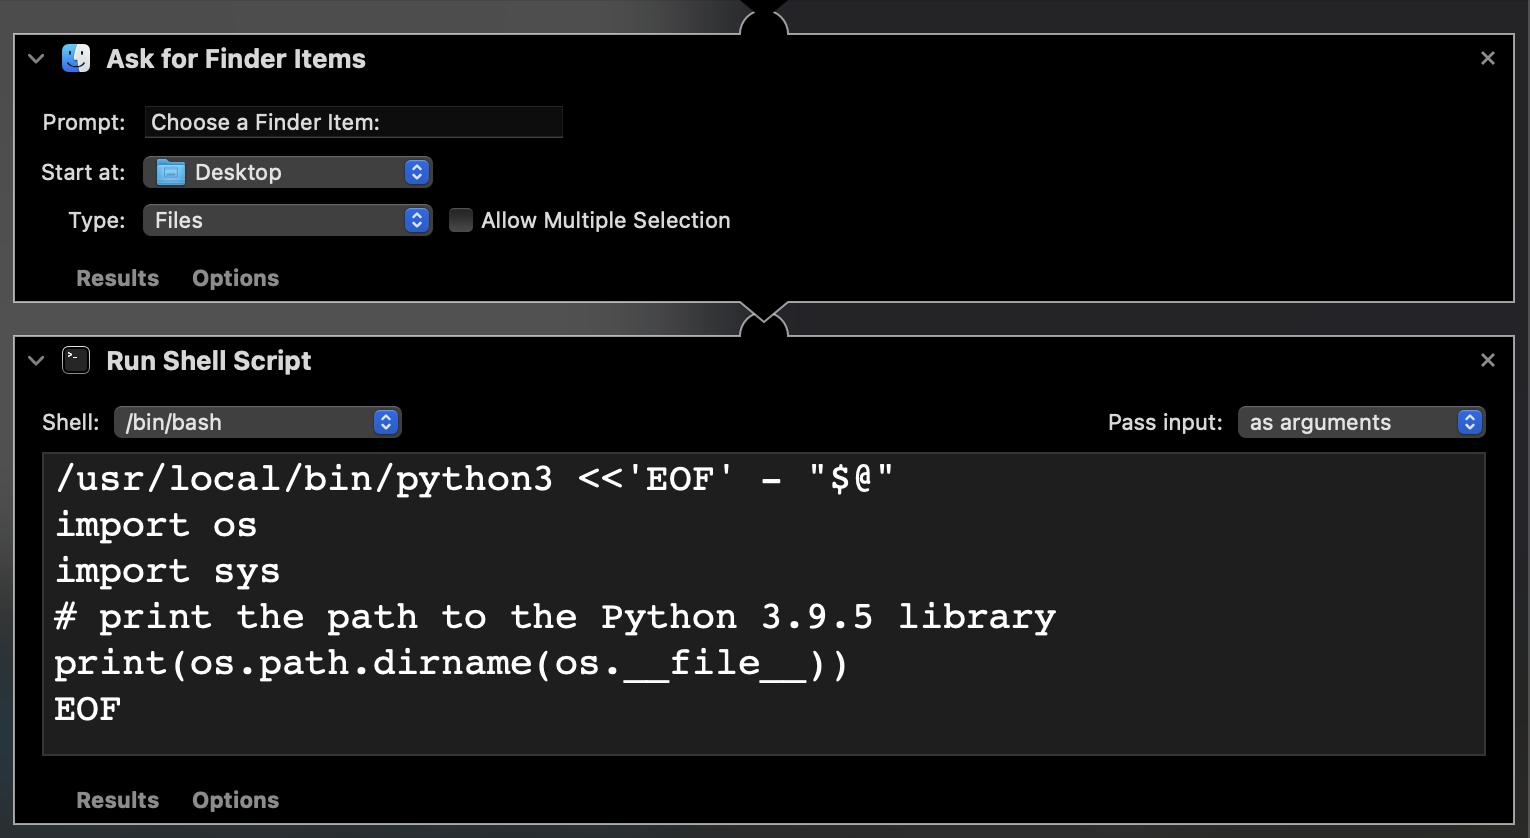Click the Finder icon in Ask for Finder Items
The height and width of the screenshot is (838, 1530).
click(x=76, y=58)
